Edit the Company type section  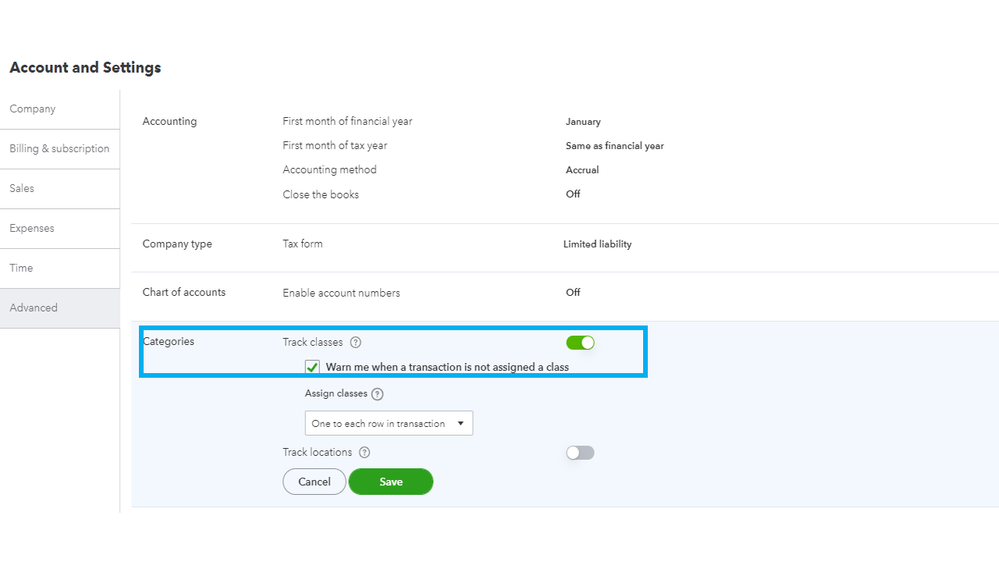[x=177, y=244]
